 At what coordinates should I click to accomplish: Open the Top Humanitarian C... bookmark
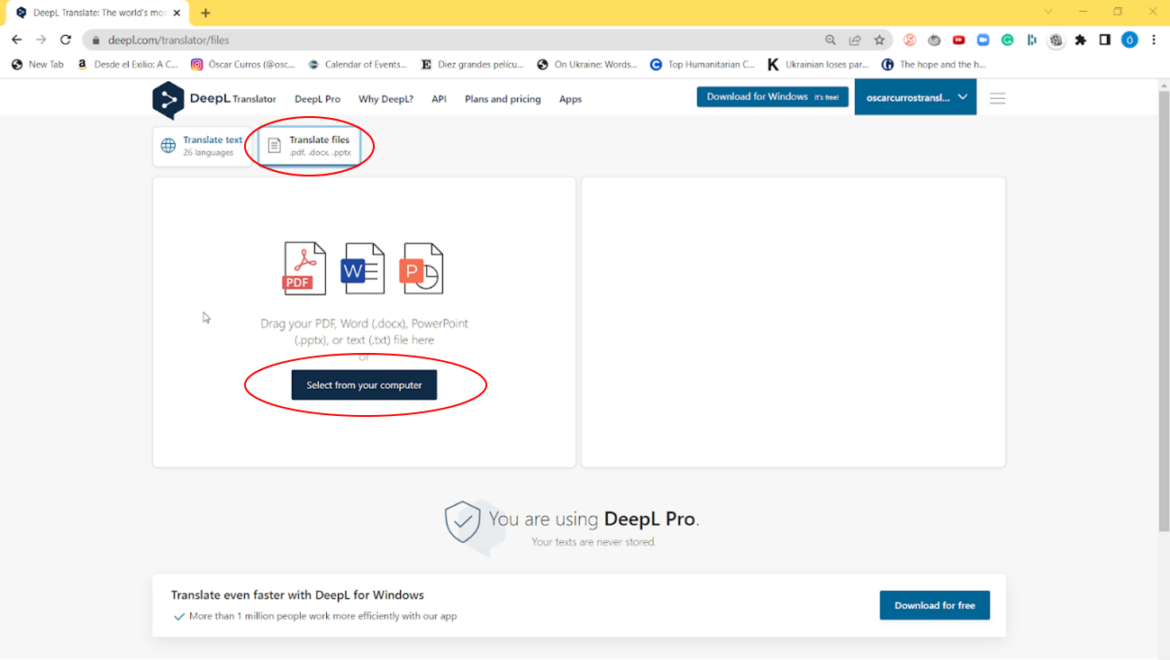click(703, 64)
